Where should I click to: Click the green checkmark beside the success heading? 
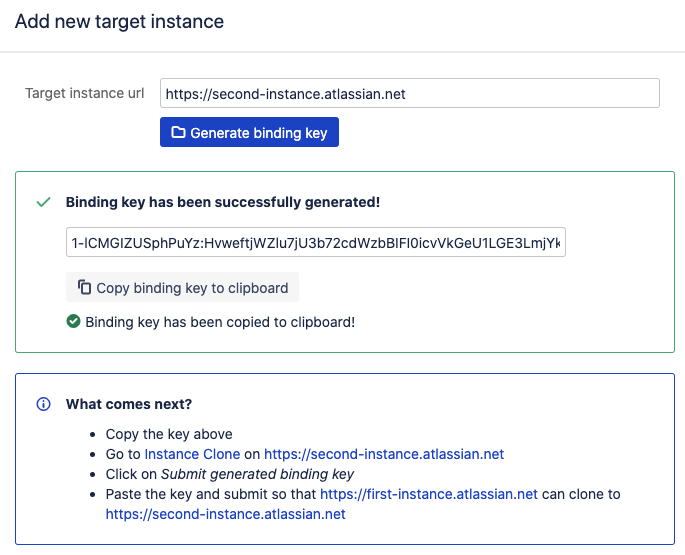pyautogui.click(x=43, y=202)
